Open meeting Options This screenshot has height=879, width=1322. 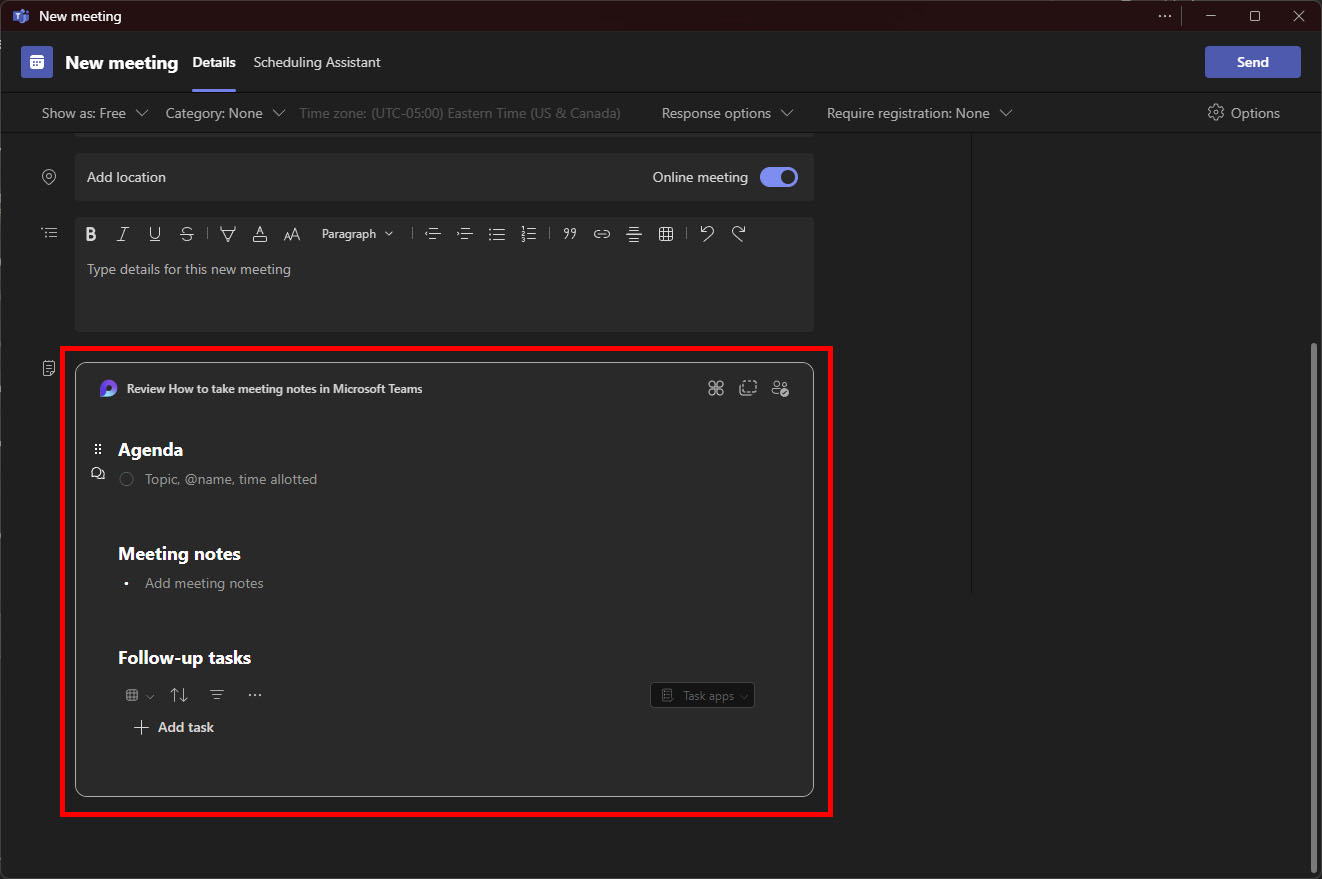pyautogui.click(x=1244, y=113)
